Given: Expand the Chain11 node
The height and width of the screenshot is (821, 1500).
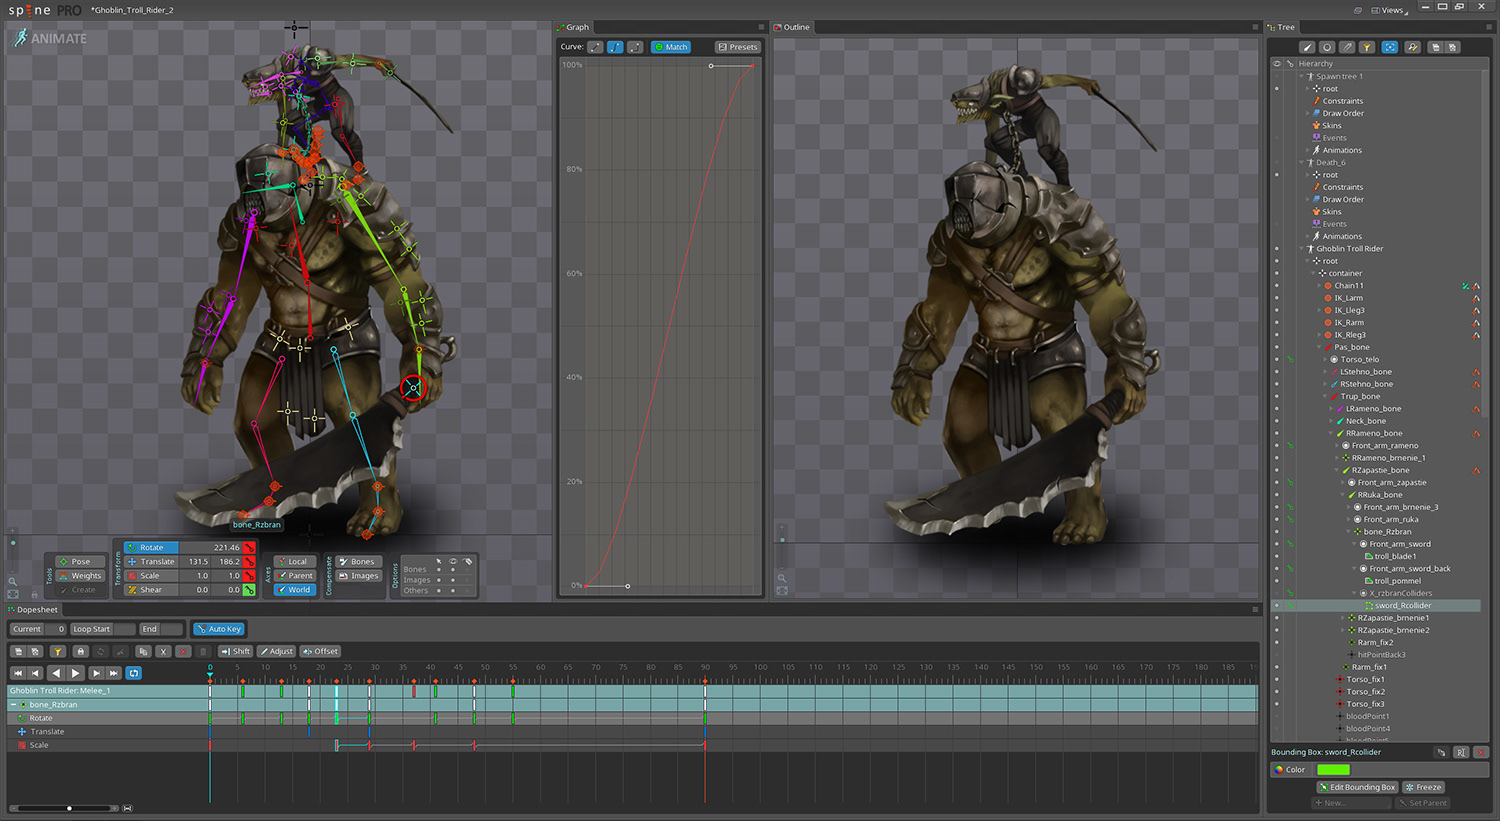Looking at the screenshot, I should 1320,285.
